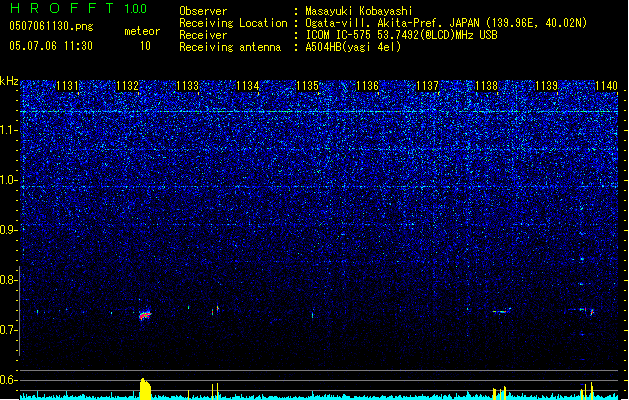Click the Receiving antenna label

pos(230,47)
